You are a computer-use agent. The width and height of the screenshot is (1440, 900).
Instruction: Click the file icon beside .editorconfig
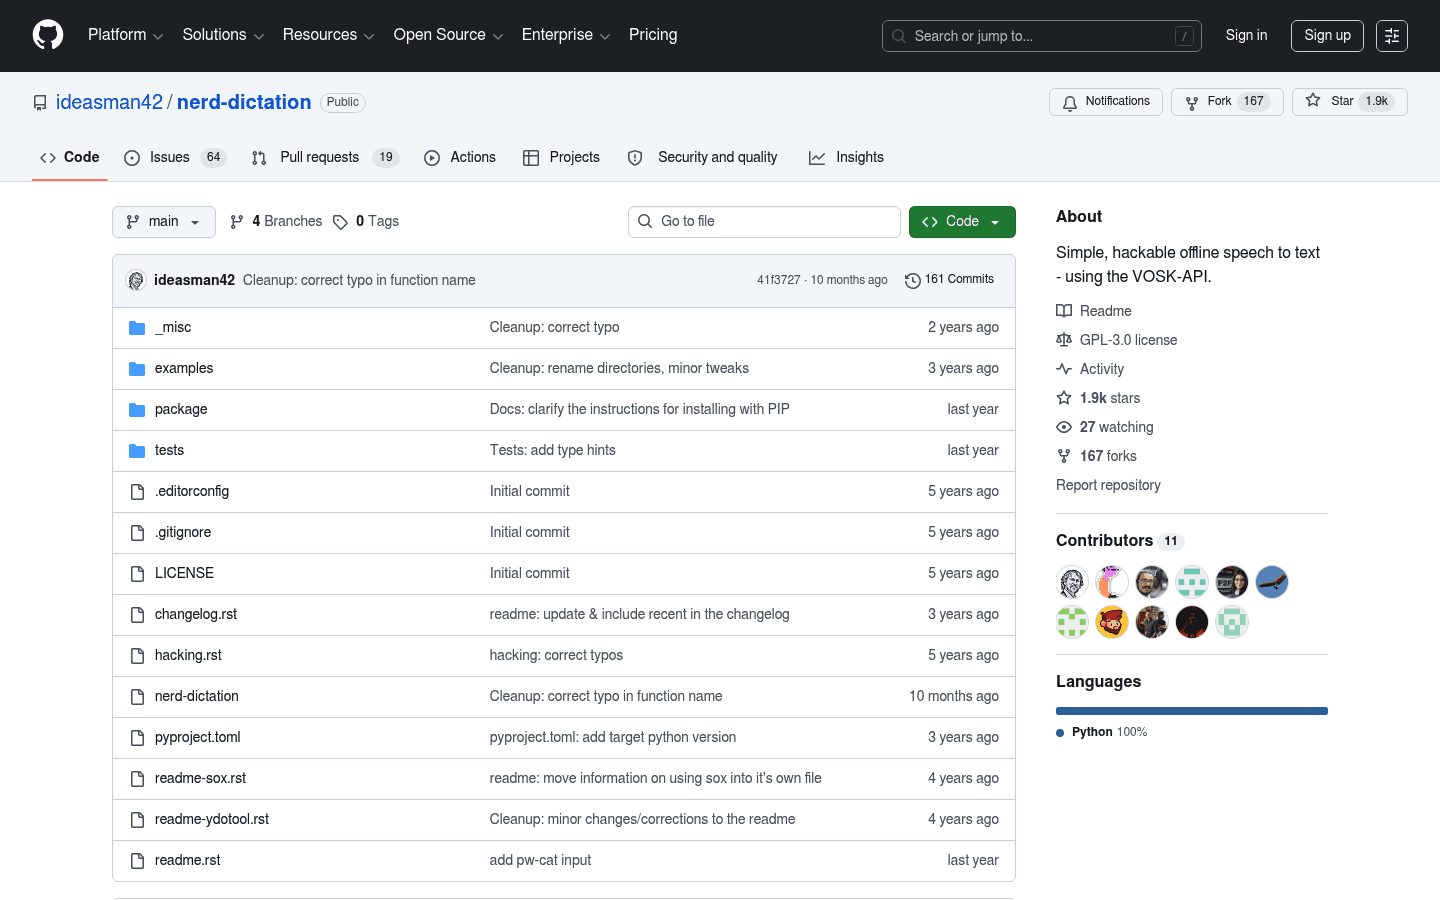(x=137, y=492)
